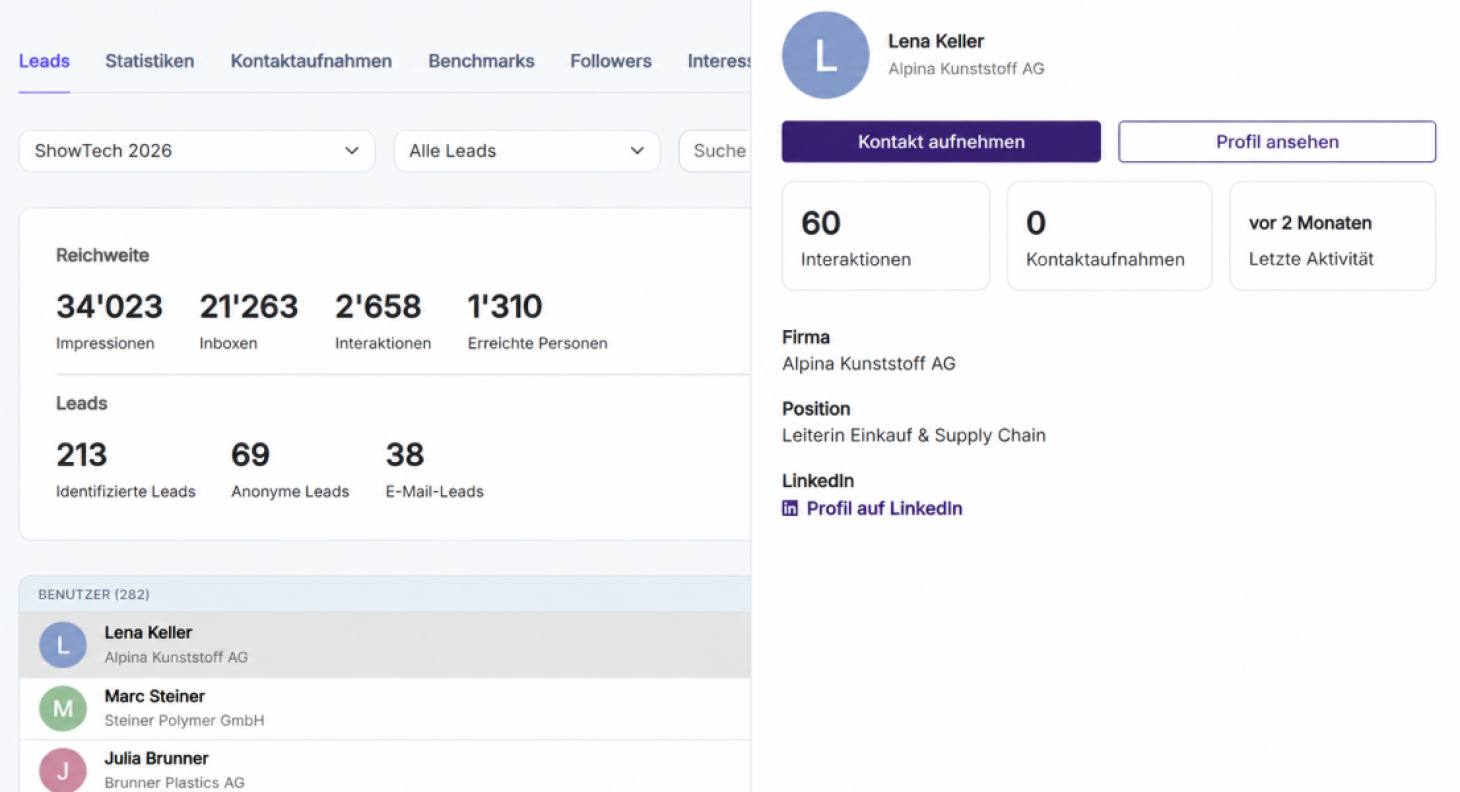The image size is (1460, 792).
Task: Click Lena Keller's large avatar in detail panel
Action: pyautogui.click(x=825, y=55)
